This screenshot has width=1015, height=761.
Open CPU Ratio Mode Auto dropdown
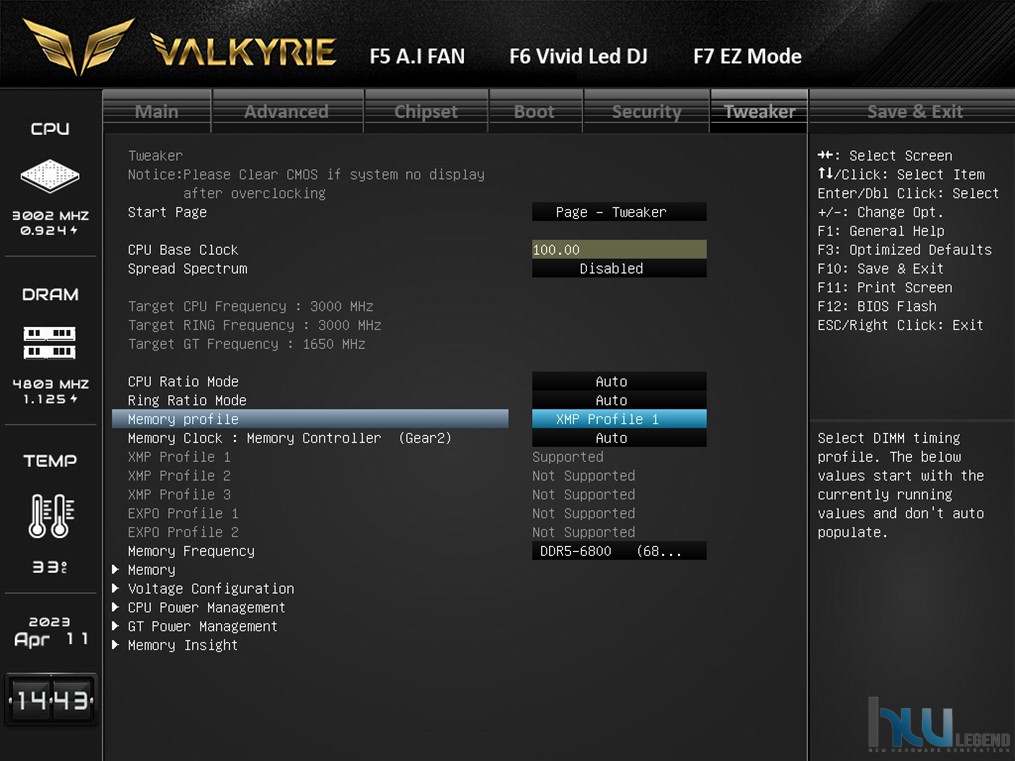[x=619, y=381]
